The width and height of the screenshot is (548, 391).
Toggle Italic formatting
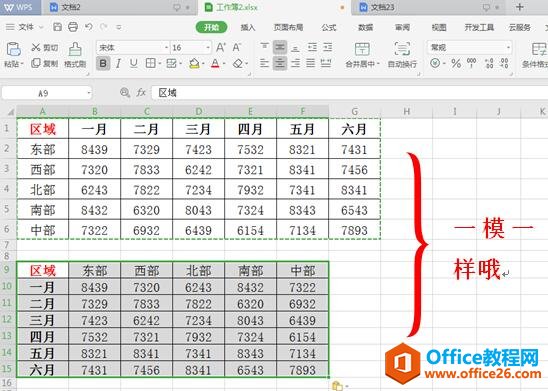pos(118,63)
